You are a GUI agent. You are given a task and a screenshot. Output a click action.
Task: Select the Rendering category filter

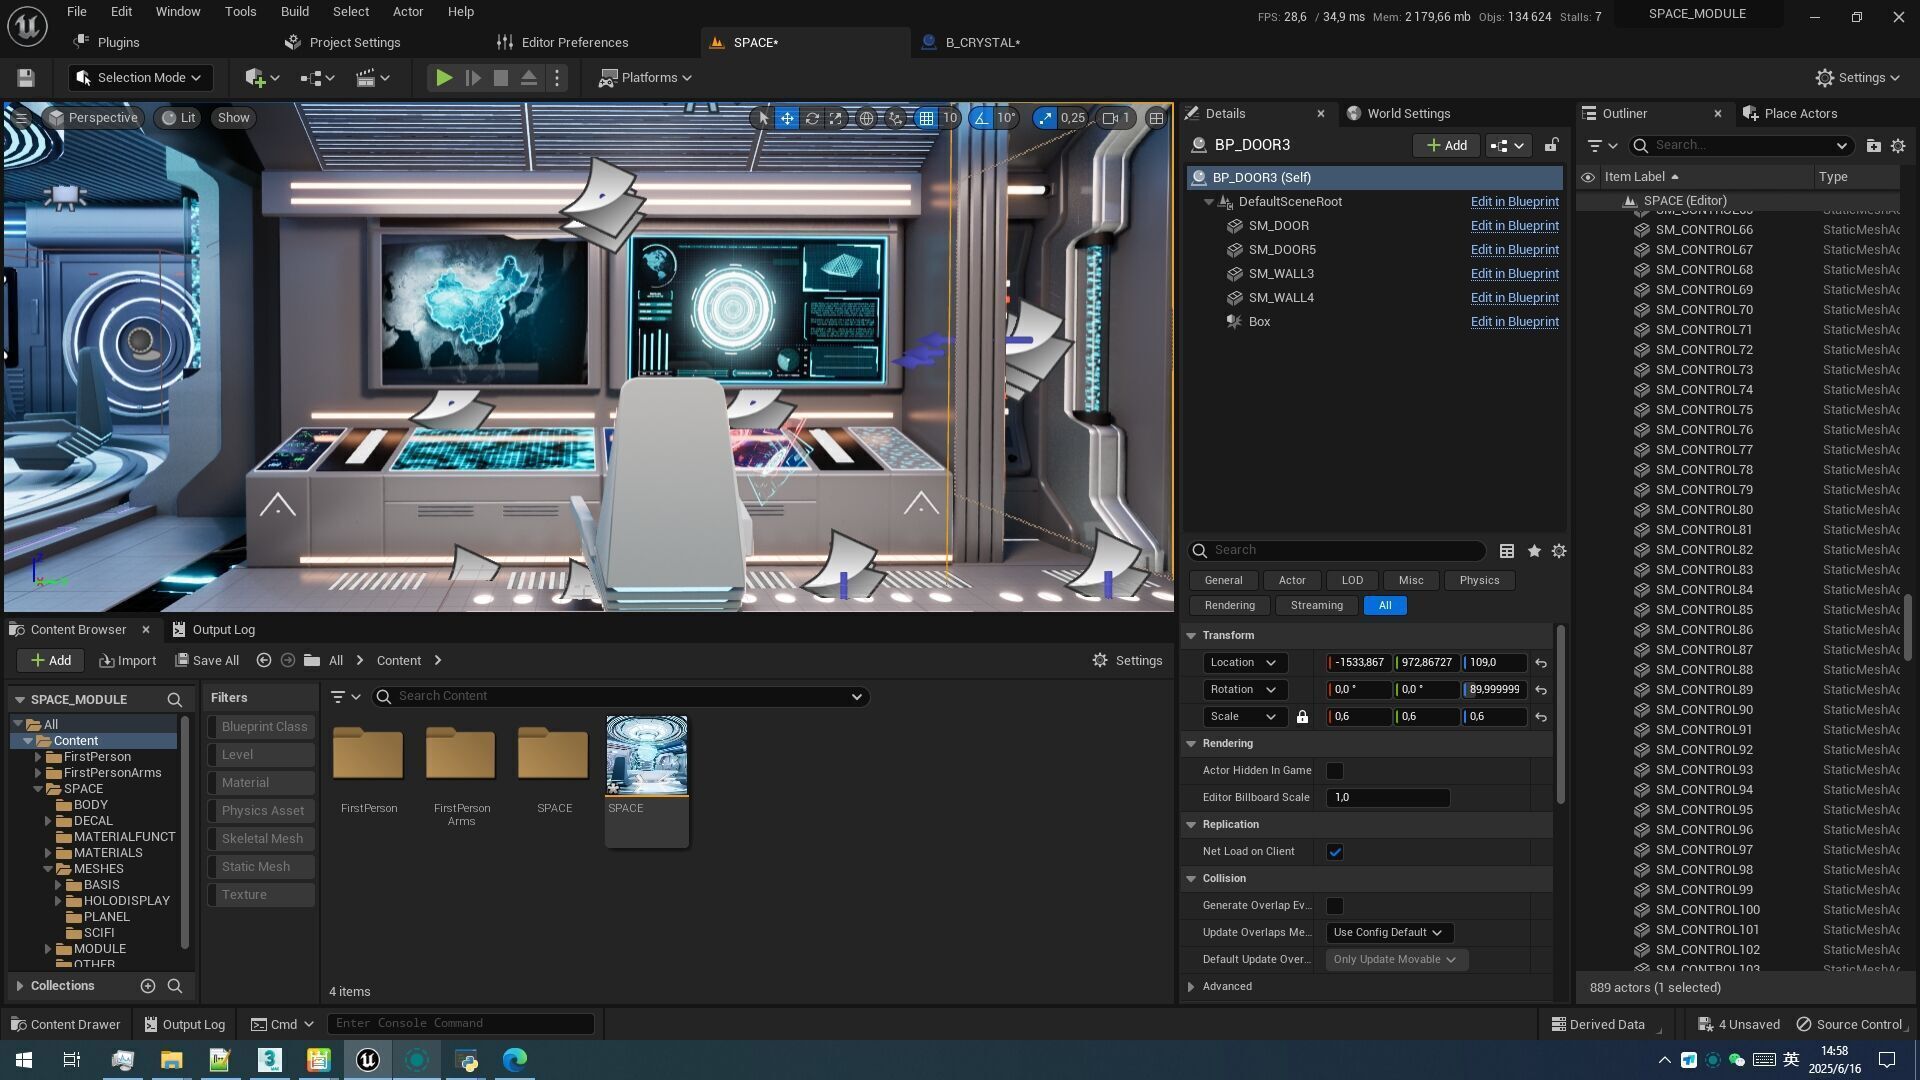pyautogui.click(x=1229, y=605)
